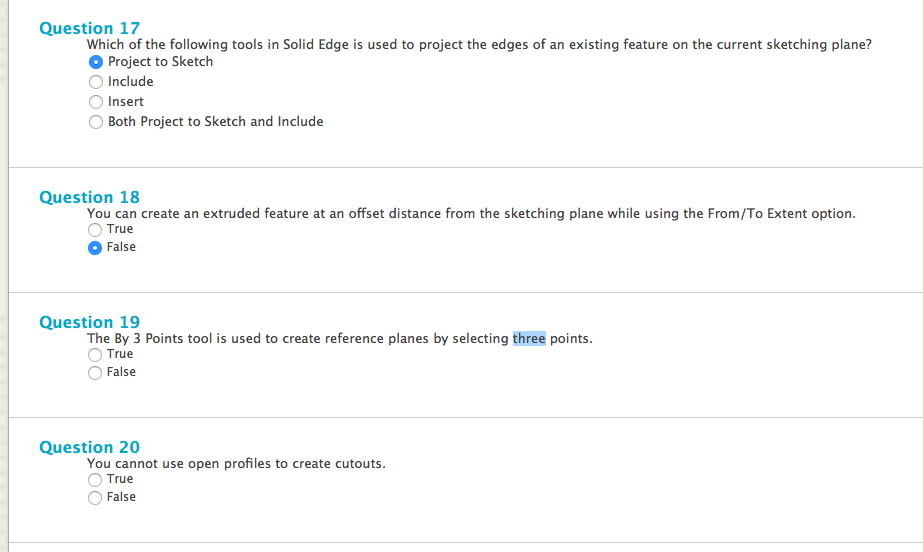
Task: Select 'Project to Sketch' radio option
Action: pos(96,62)
